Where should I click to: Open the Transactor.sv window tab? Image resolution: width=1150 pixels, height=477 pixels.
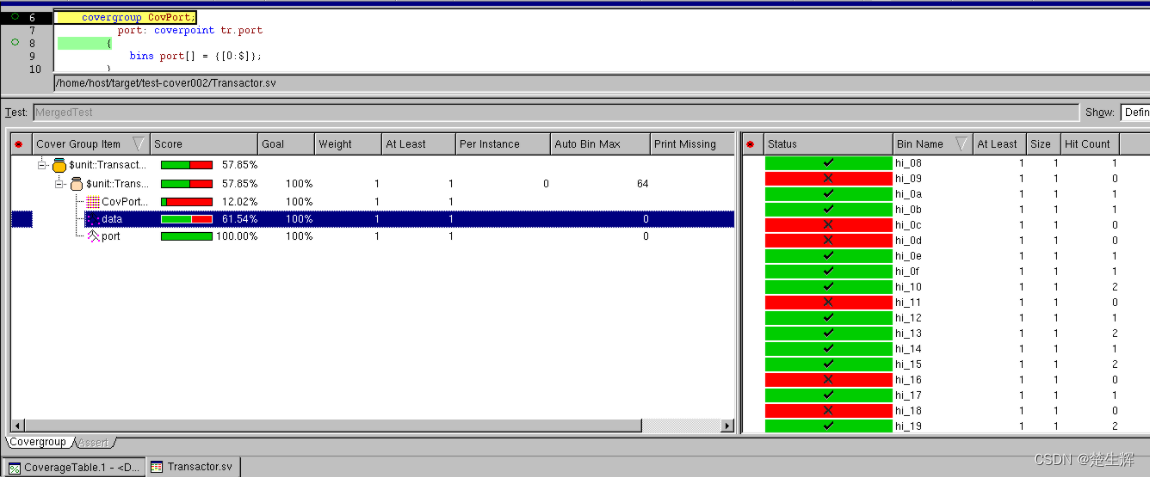(x=194, y=467)
